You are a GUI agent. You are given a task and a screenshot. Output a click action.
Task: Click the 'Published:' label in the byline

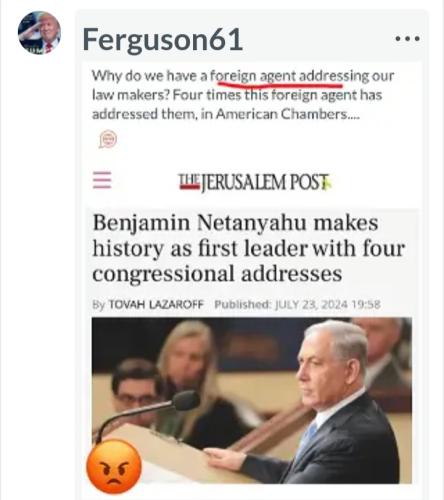point(243,304)
